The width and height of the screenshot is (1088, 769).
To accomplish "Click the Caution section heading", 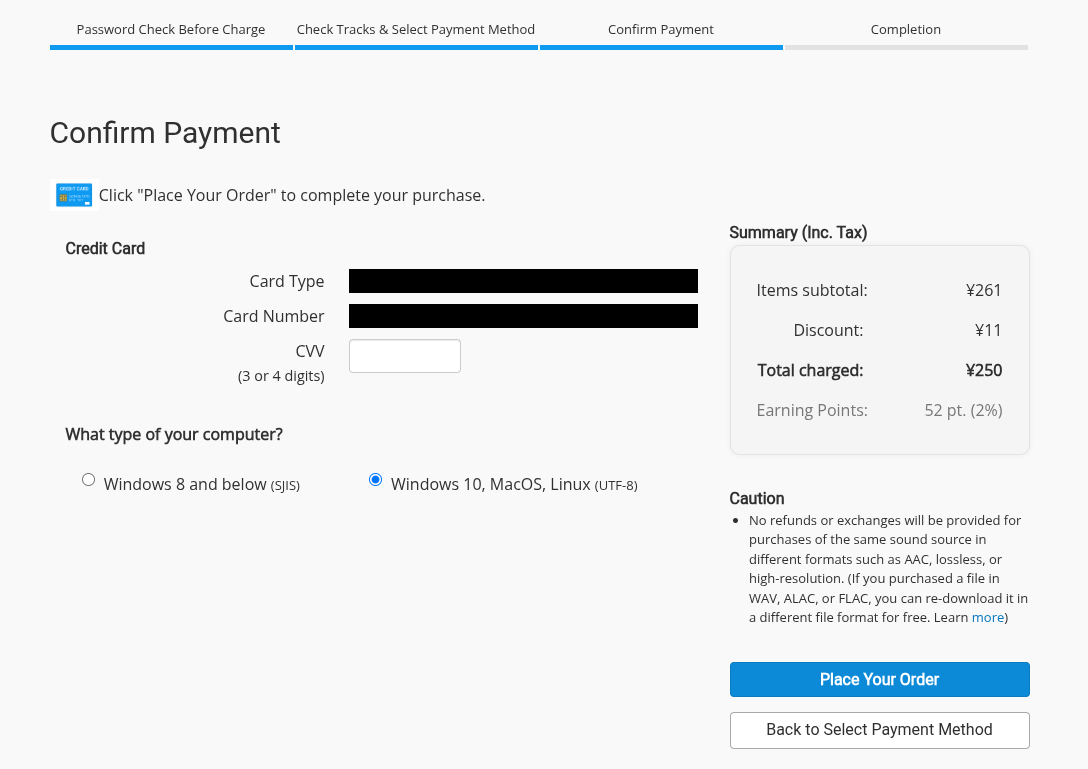I will click(x=757, y=498).
